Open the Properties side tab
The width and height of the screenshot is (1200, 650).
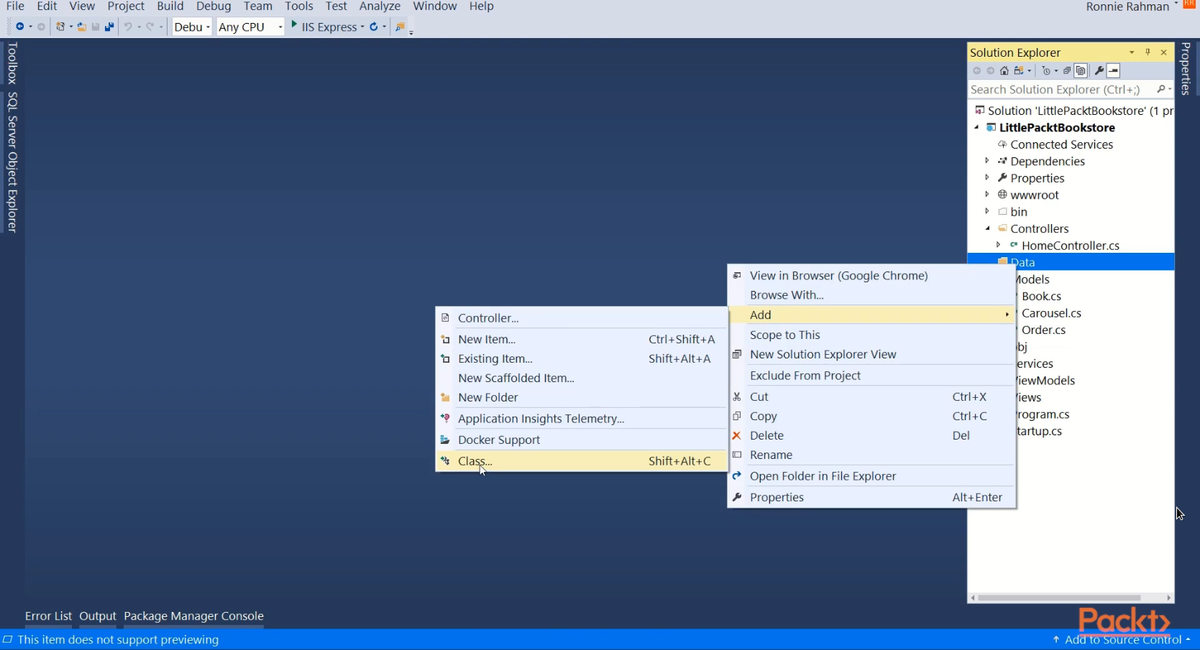tap(1186, 69)
